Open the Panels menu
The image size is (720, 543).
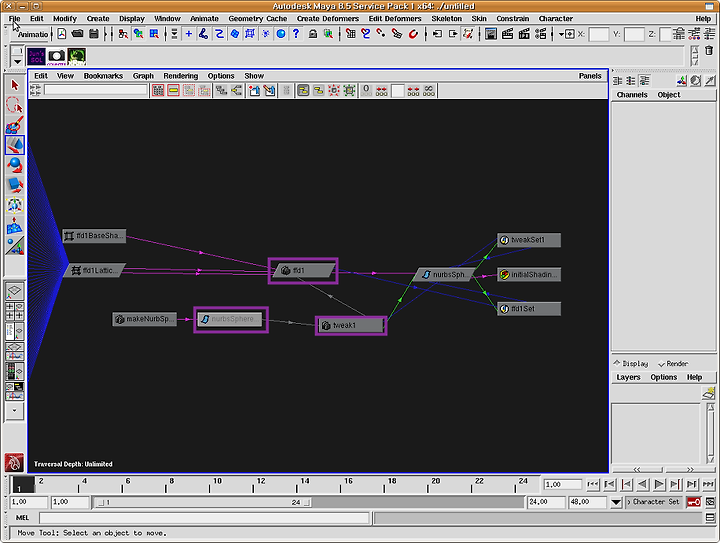click(590, 76)
